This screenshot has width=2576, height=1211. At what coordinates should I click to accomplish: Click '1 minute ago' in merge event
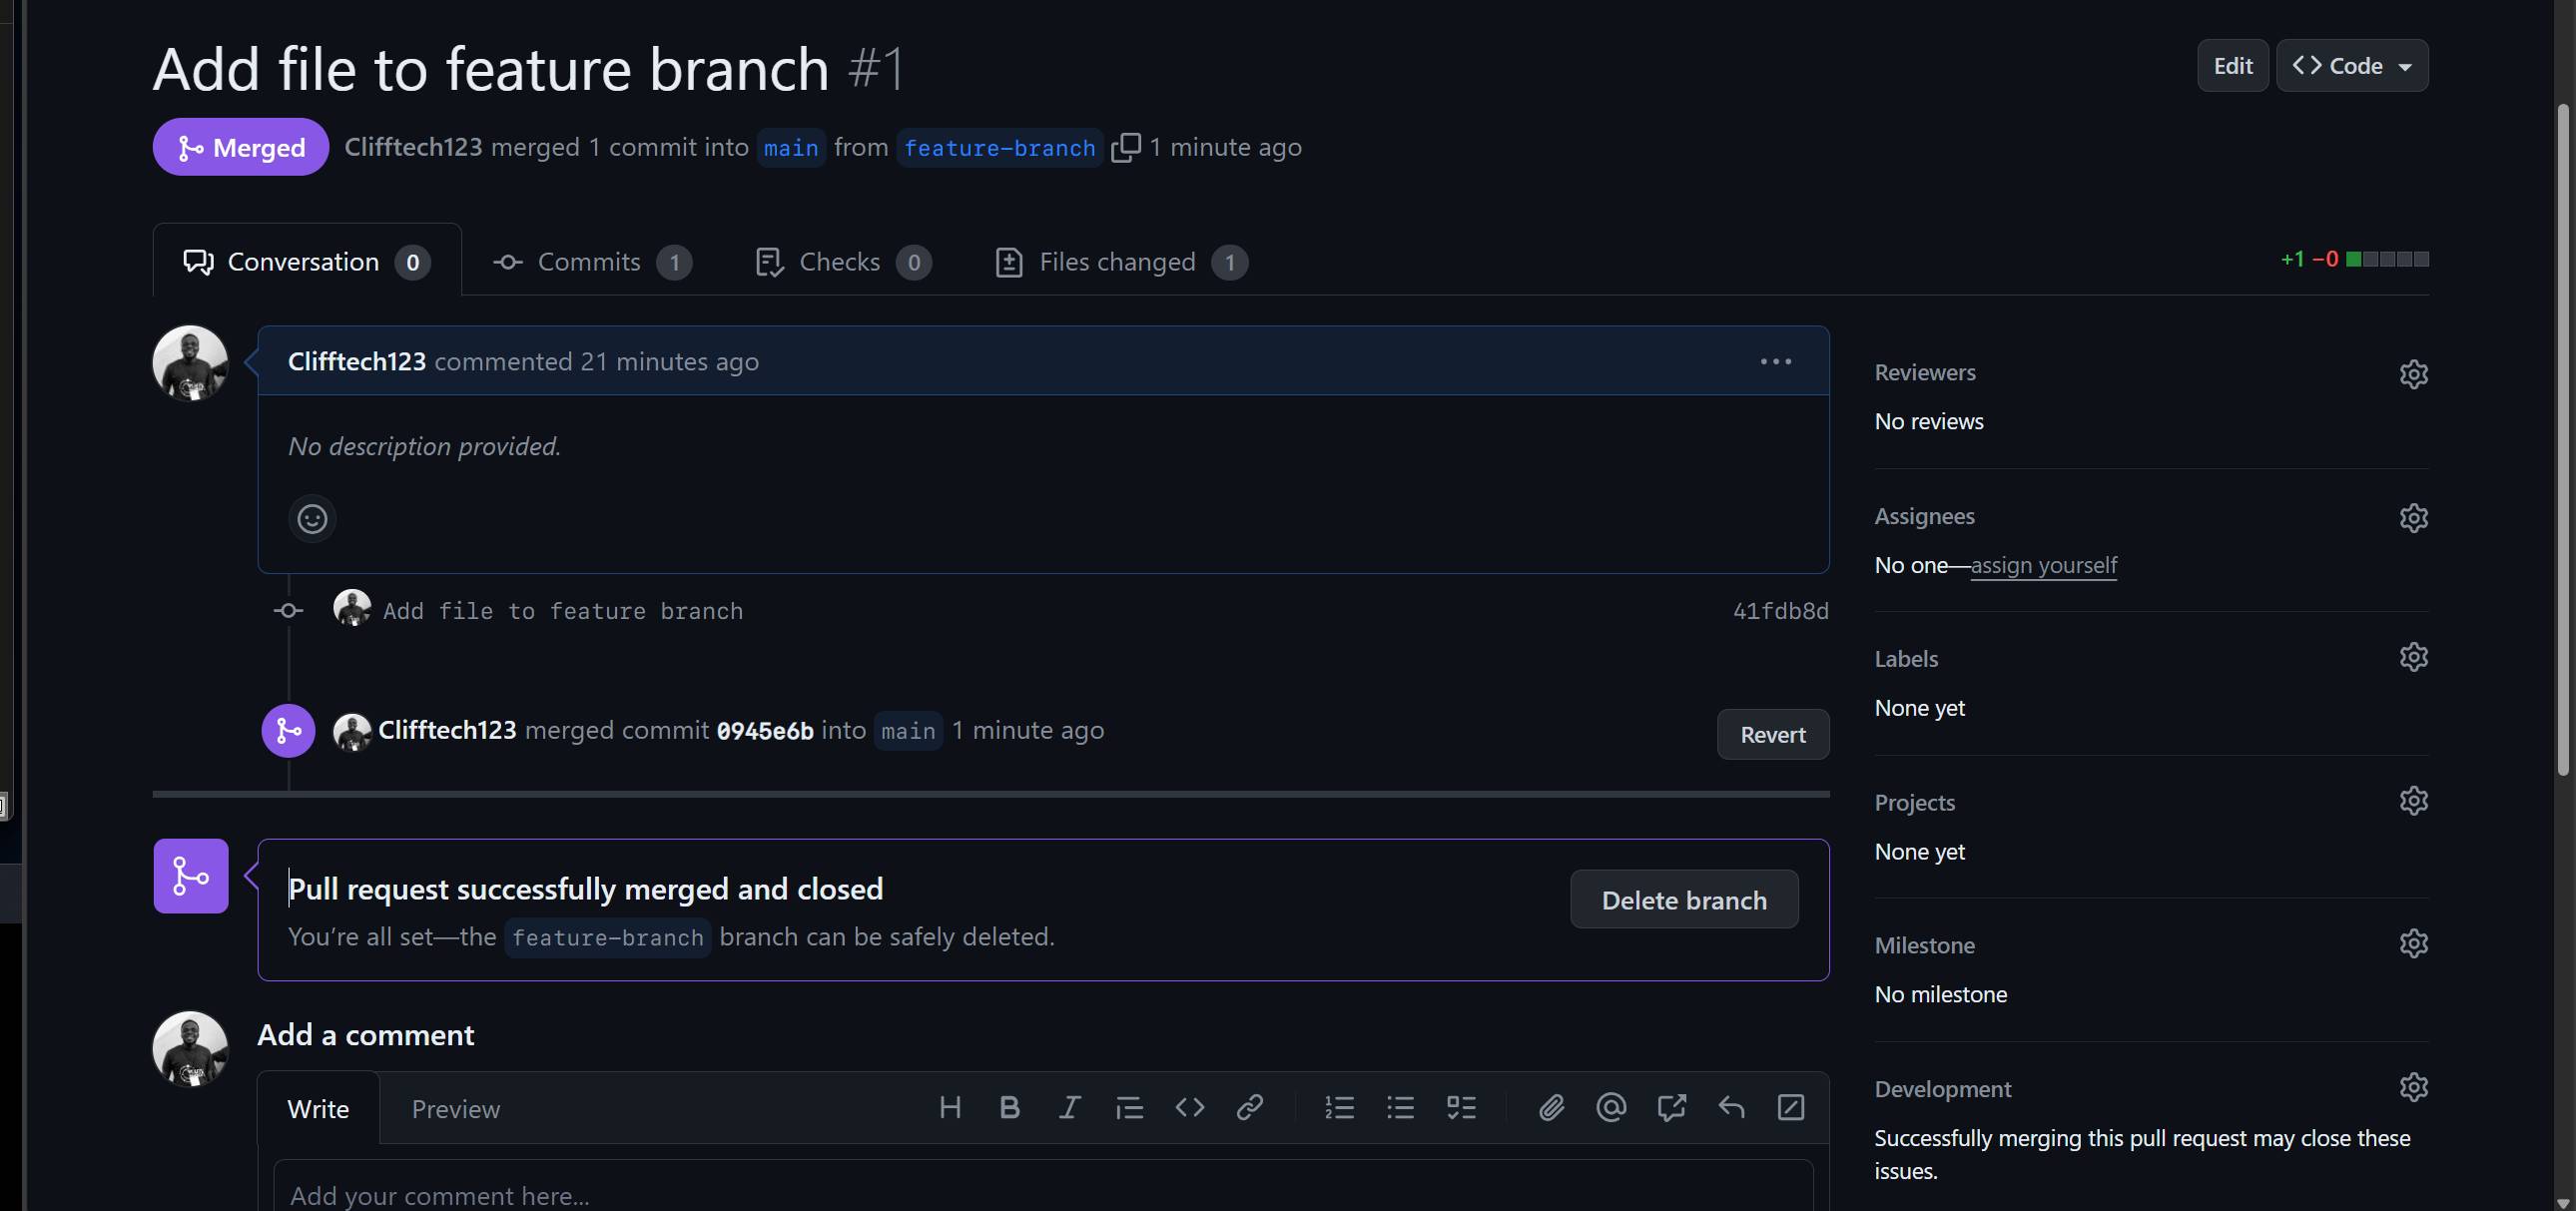[1028, 730]
